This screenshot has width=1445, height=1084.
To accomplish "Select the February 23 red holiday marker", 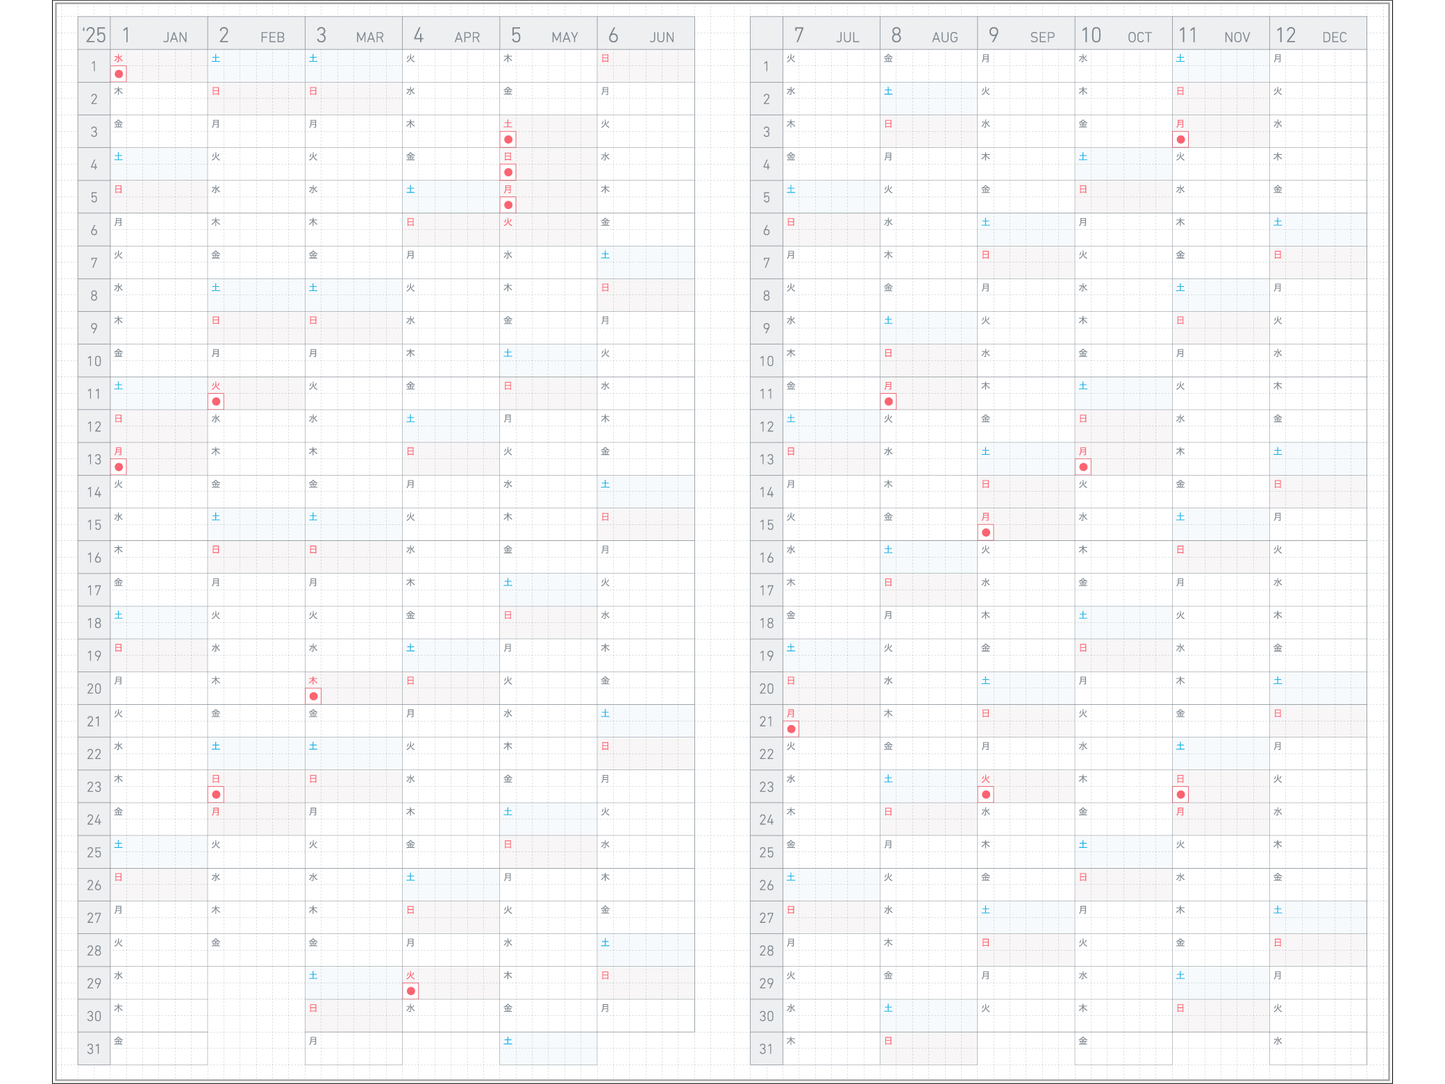I will tap(216, 794).
